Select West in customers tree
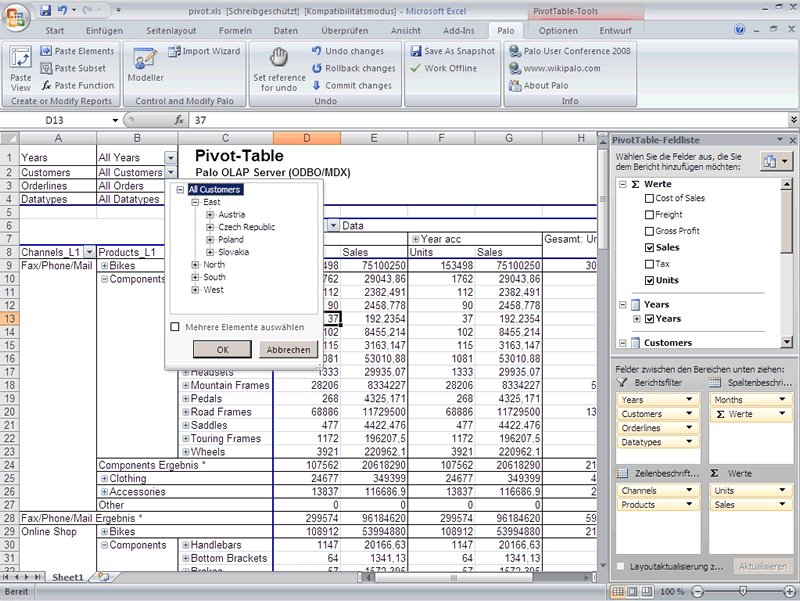800x601 pixels. 213,289
